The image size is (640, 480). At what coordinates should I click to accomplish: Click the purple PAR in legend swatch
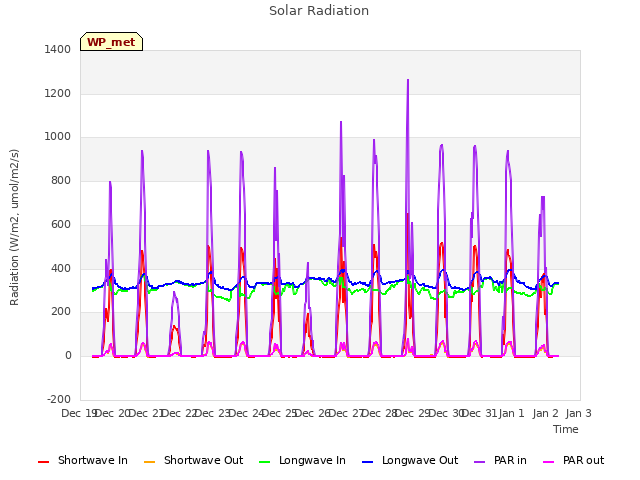[x=480, y=462]
